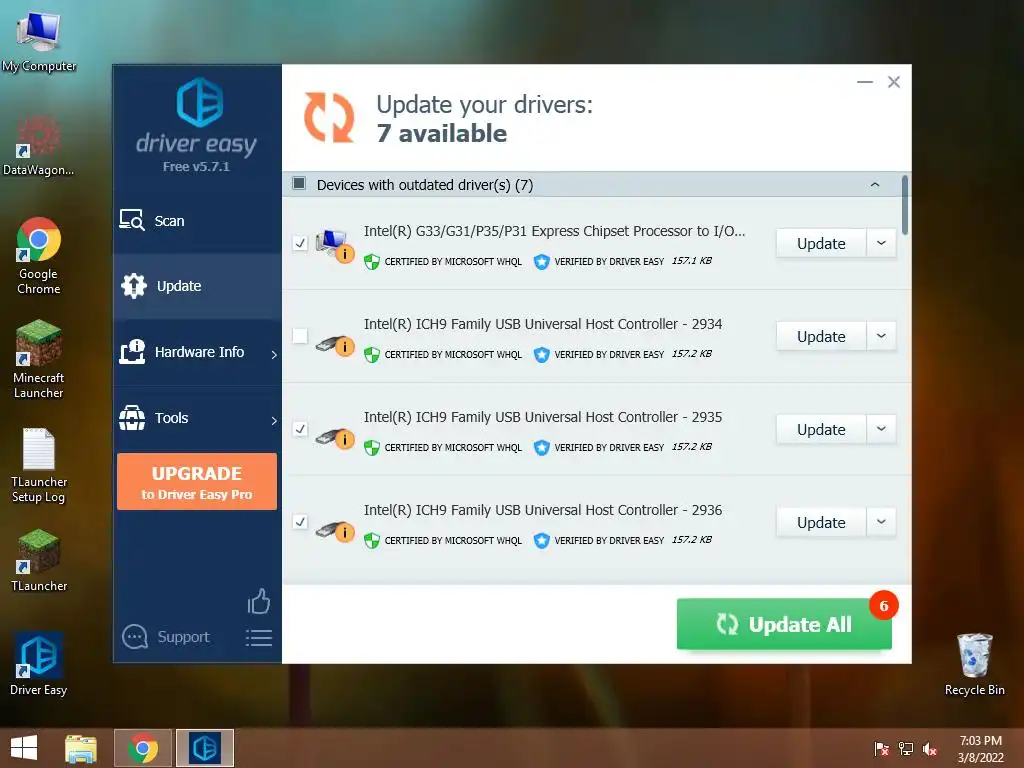
Task: Click Update for G33/G31 chipset driver
Action: coord(821,244)
